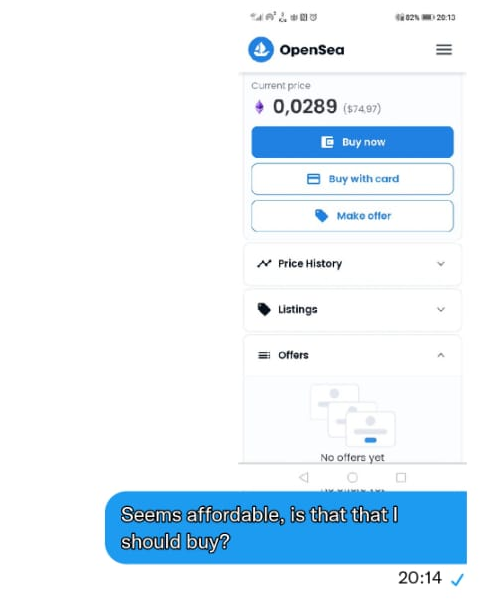Collapse the Offers section chevron
This screenshot has height=602, width=485.
click(441, 355)
